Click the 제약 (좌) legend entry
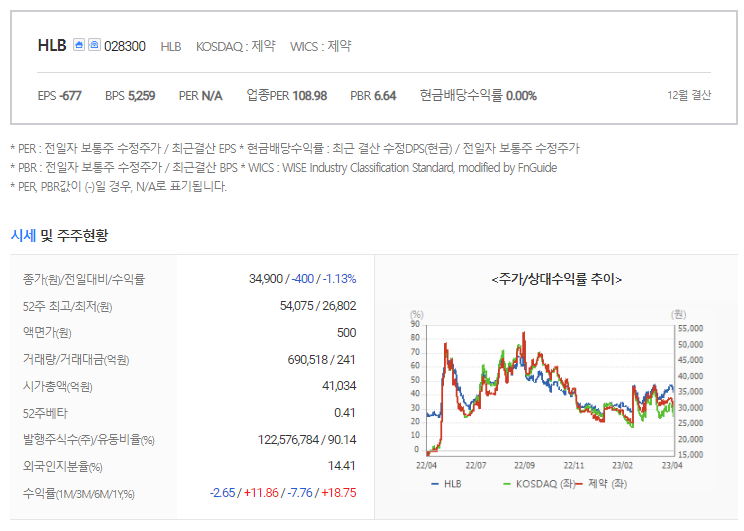744x531 pixels. click(x=602, y=484)
